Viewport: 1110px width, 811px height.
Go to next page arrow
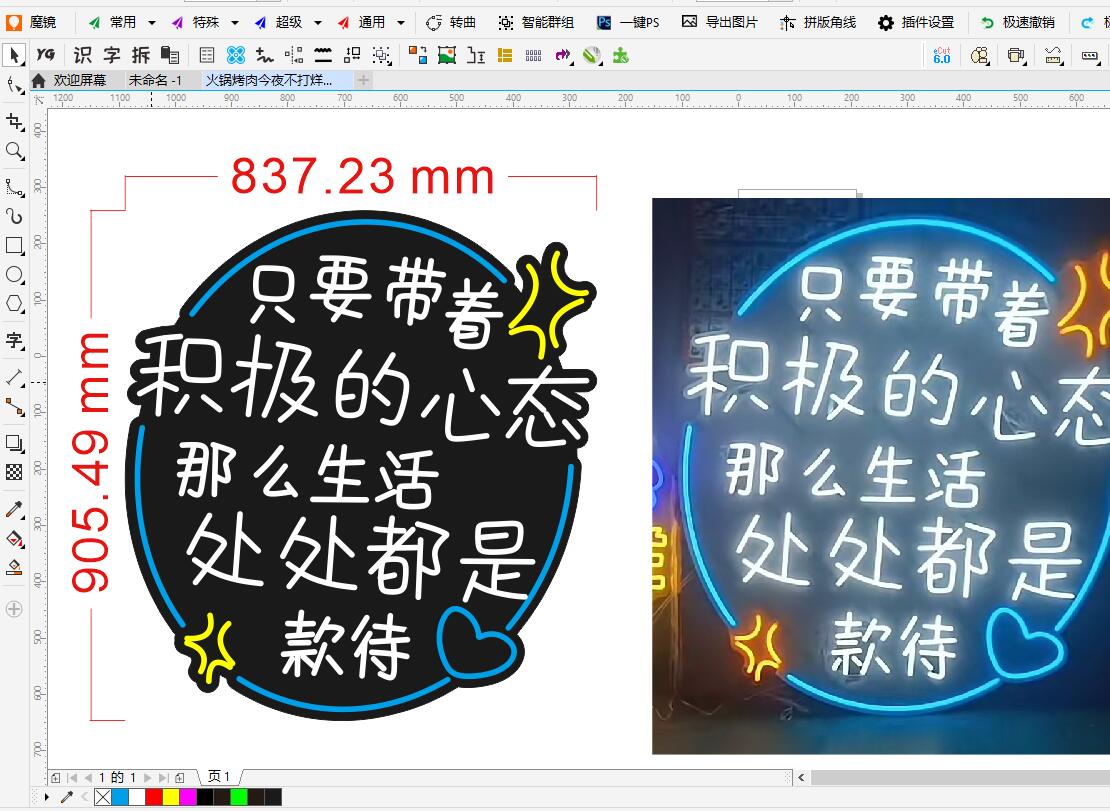point(148,777)
